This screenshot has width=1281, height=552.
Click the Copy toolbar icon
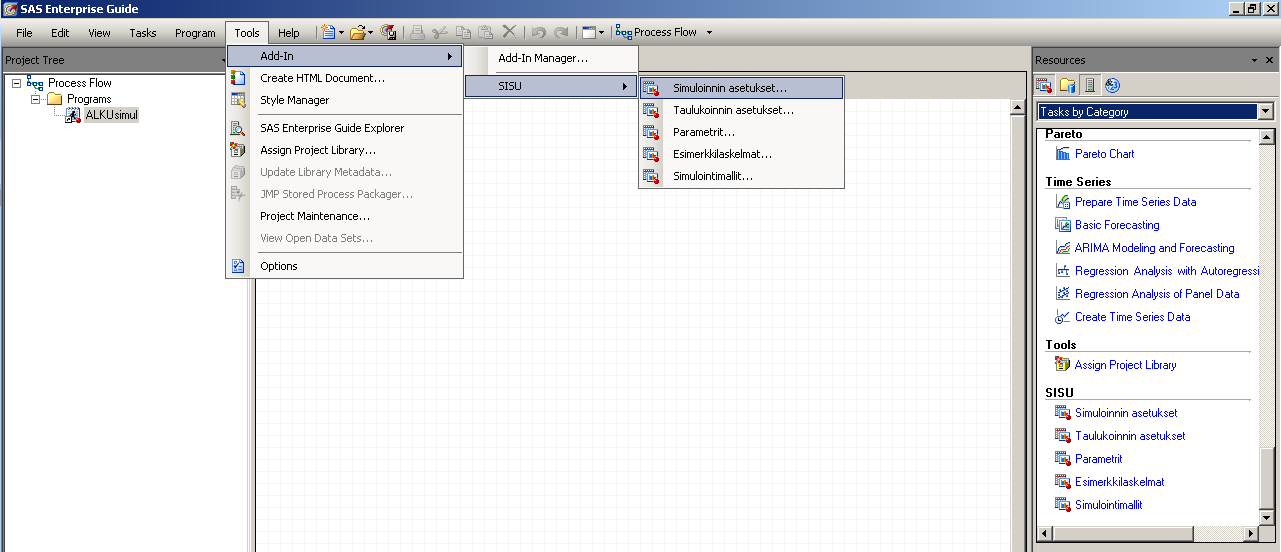(x=463, y=32)
